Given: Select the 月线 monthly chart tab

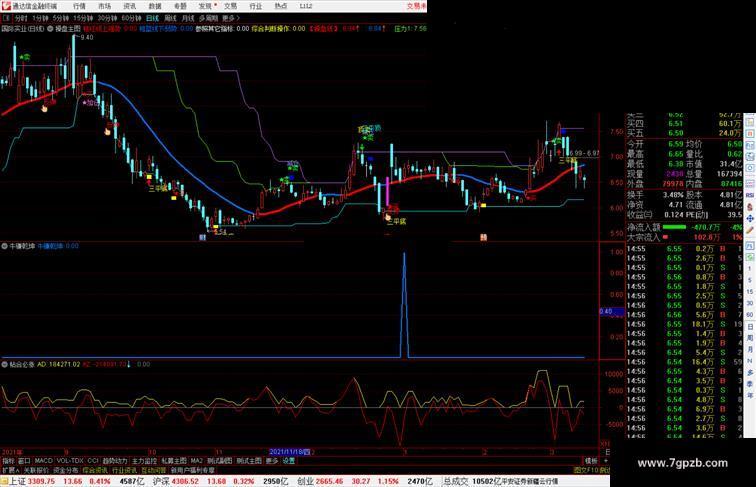Looking at the screenshot, I should click(188, 18).
